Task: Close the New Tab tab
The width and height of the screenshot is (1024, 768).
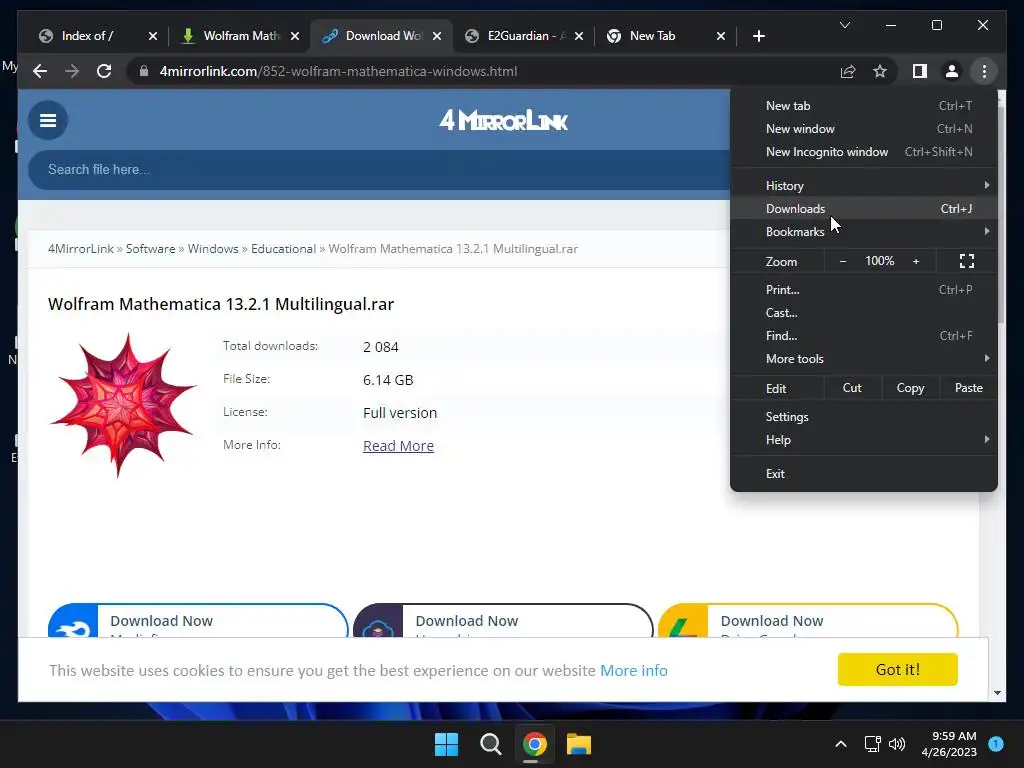Action: click(x=721, y=36)
